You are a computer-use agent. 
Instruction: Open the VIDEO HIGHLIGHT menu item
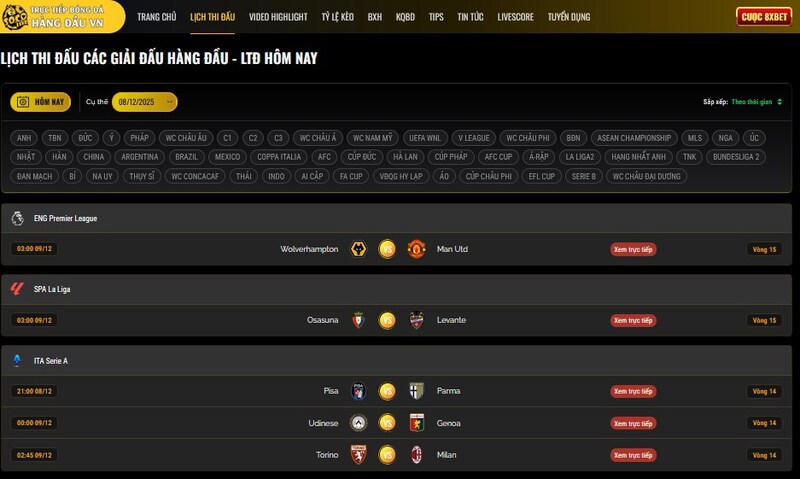click(x=278, y=17)
